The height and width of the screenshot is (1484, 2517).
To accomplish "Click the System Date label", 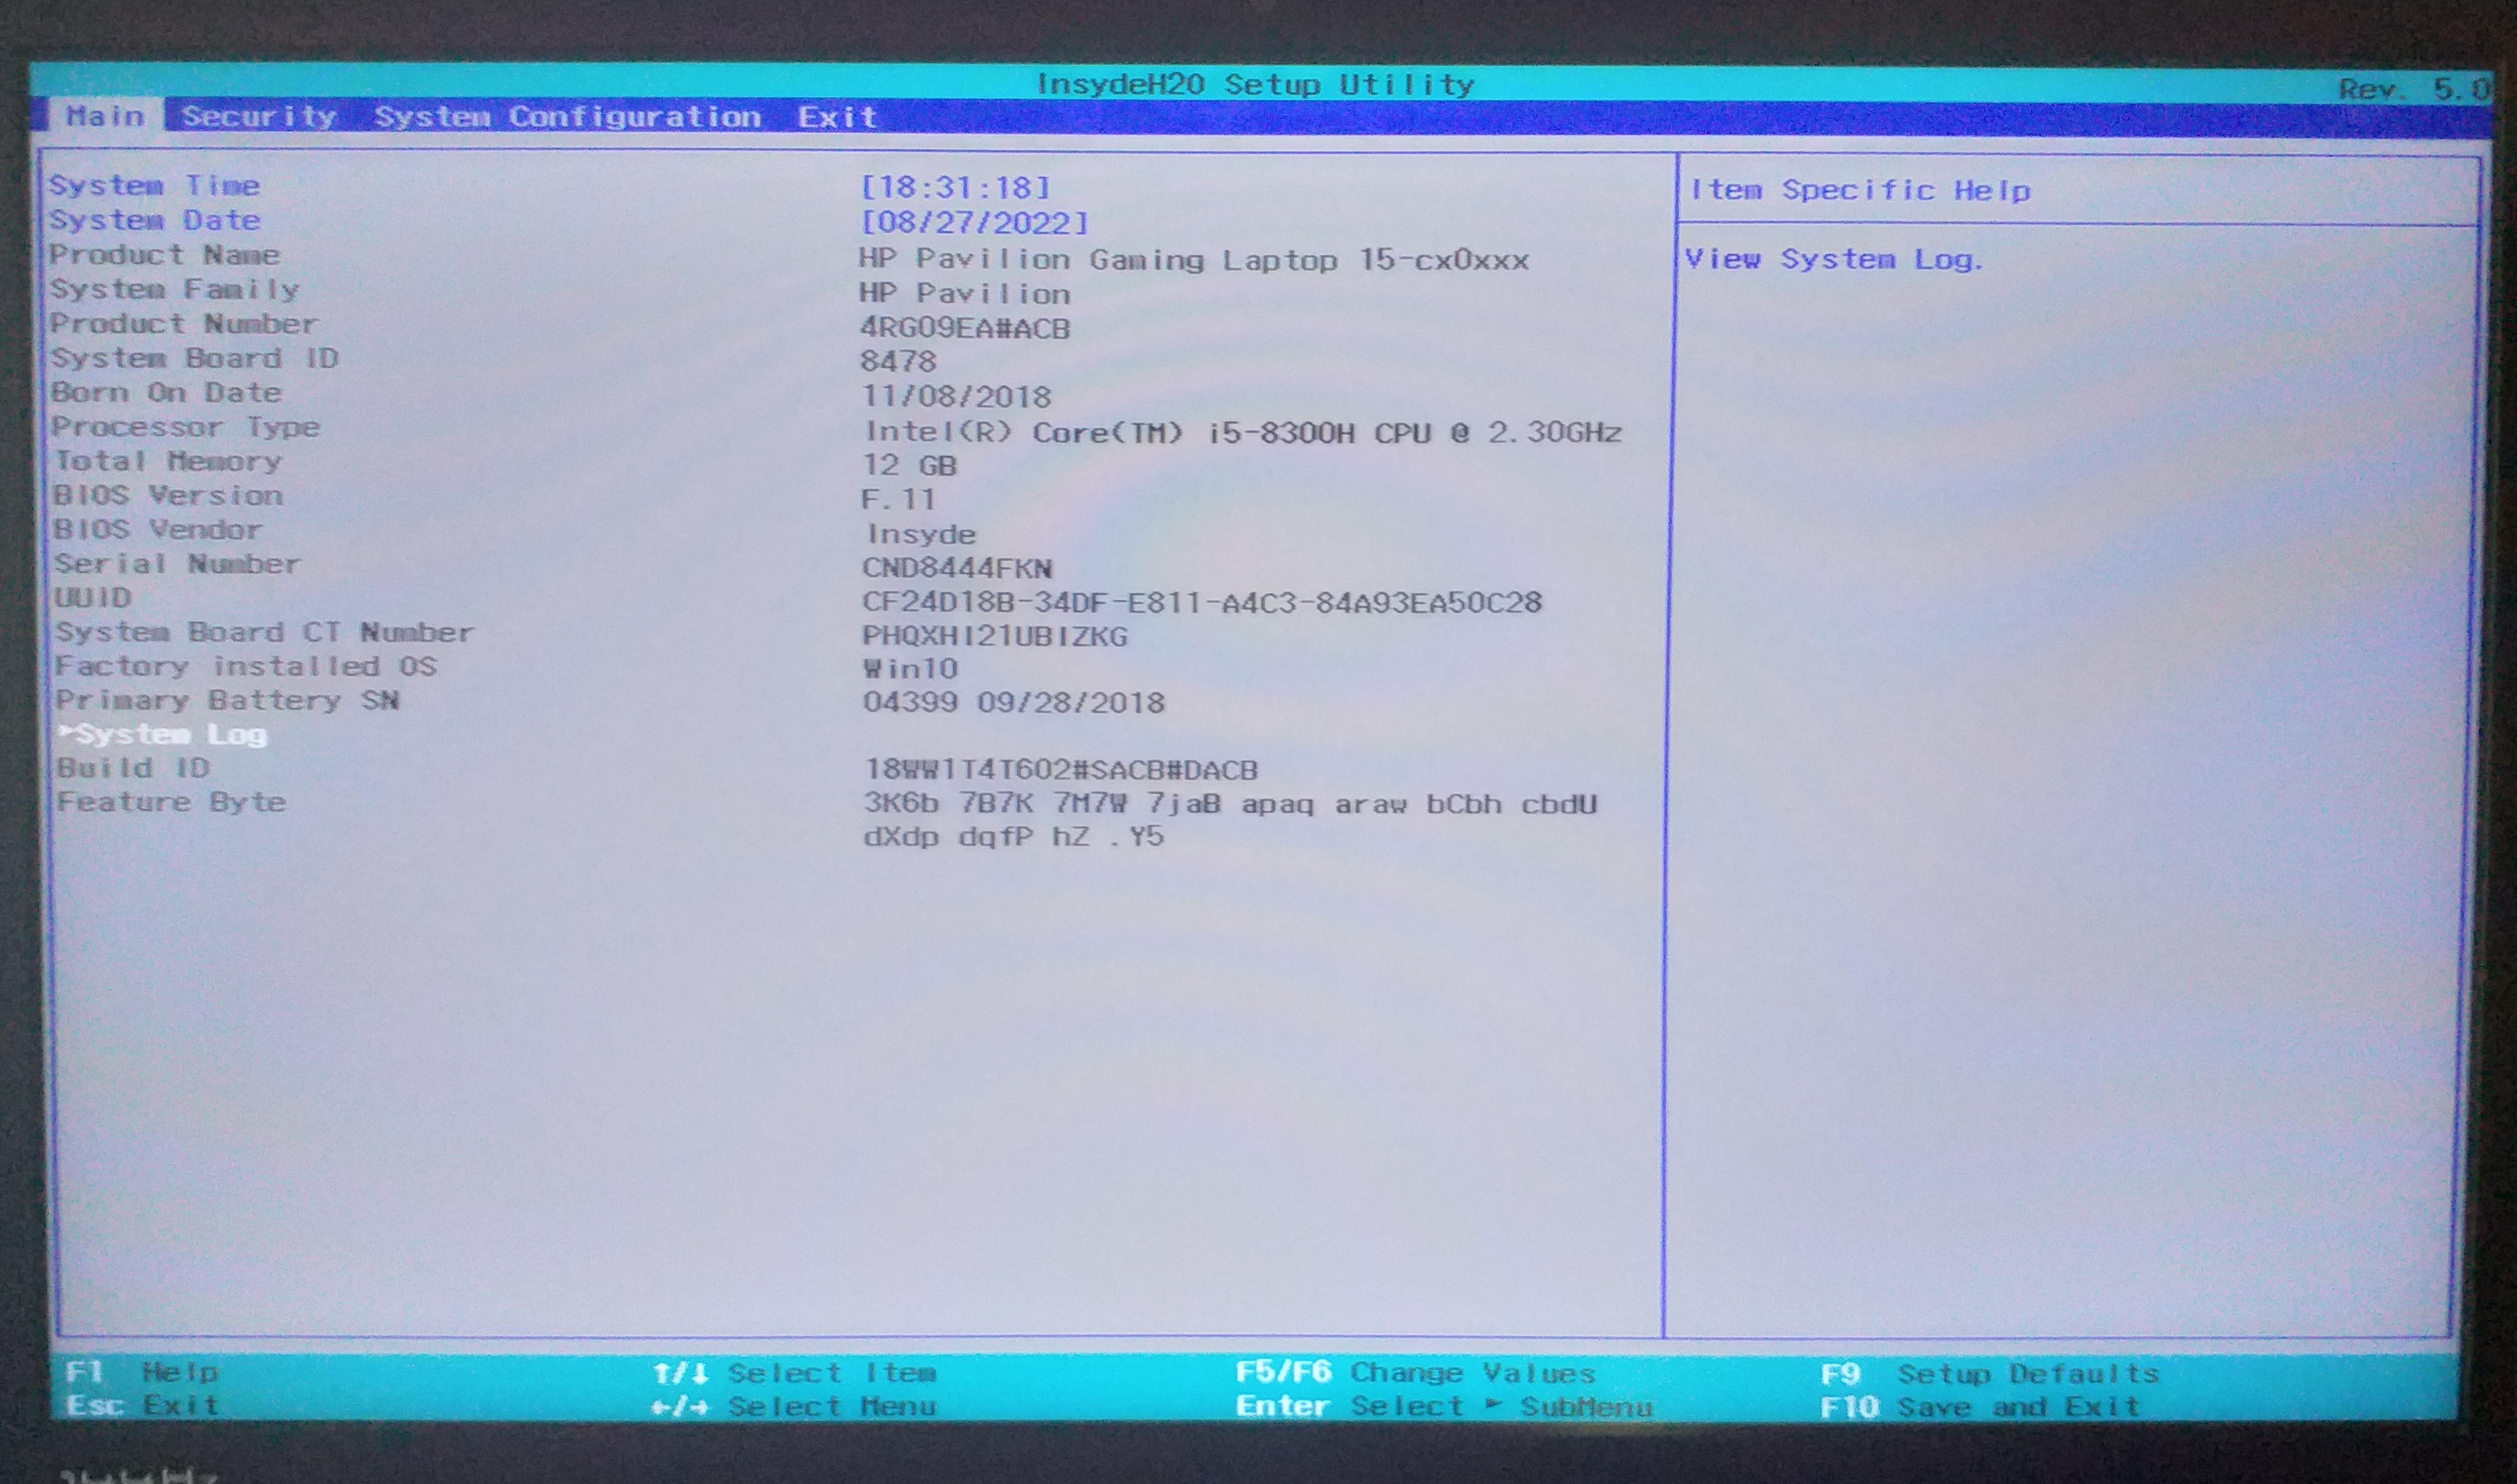I will click(x=155, y=220).
